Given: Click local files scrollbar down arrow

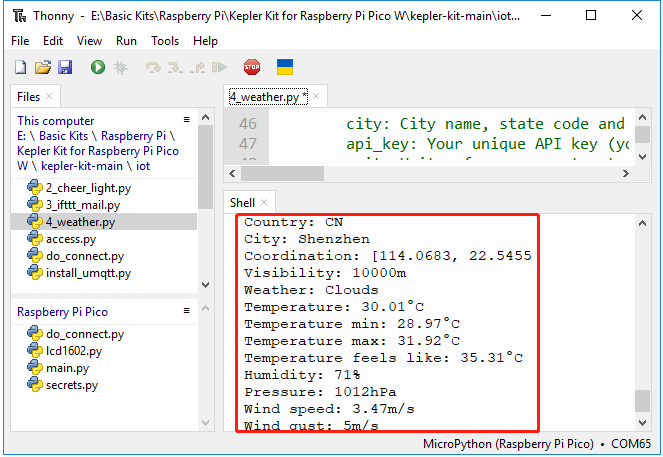Looking at the screenshot, I should [x=205, y=285].
